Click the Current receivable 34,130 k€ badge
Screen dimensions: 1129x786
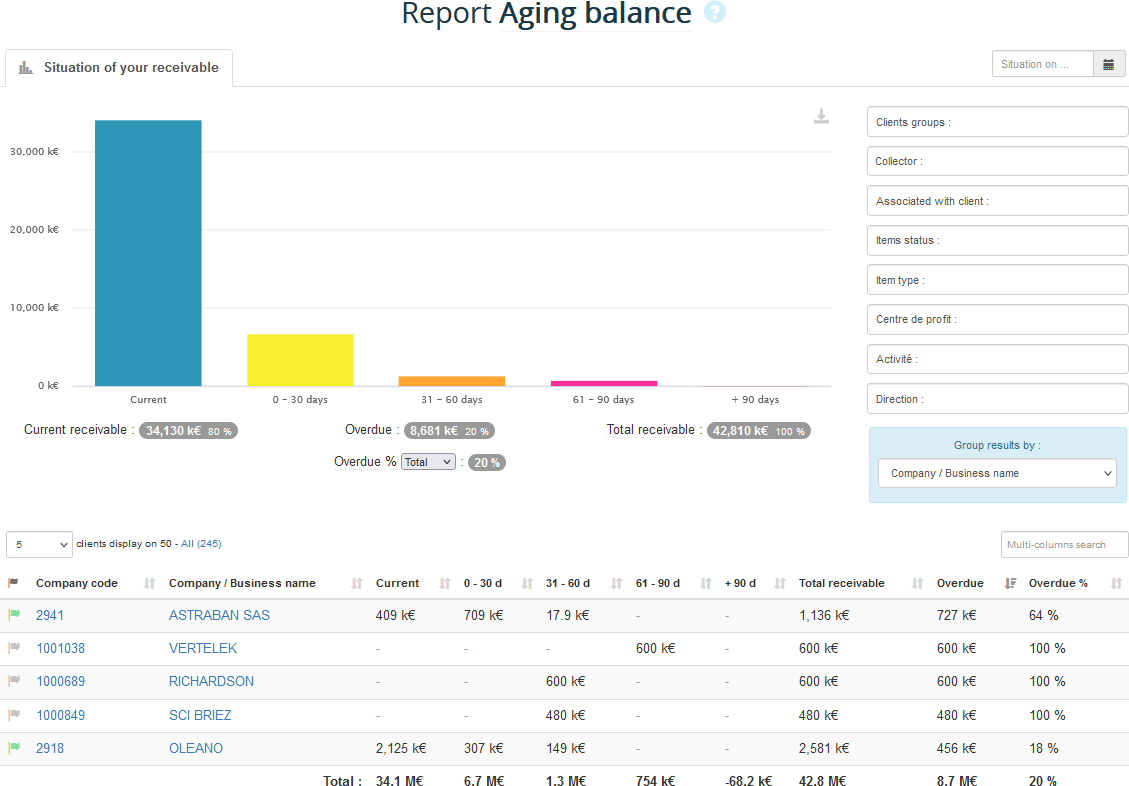coord(188,430)
